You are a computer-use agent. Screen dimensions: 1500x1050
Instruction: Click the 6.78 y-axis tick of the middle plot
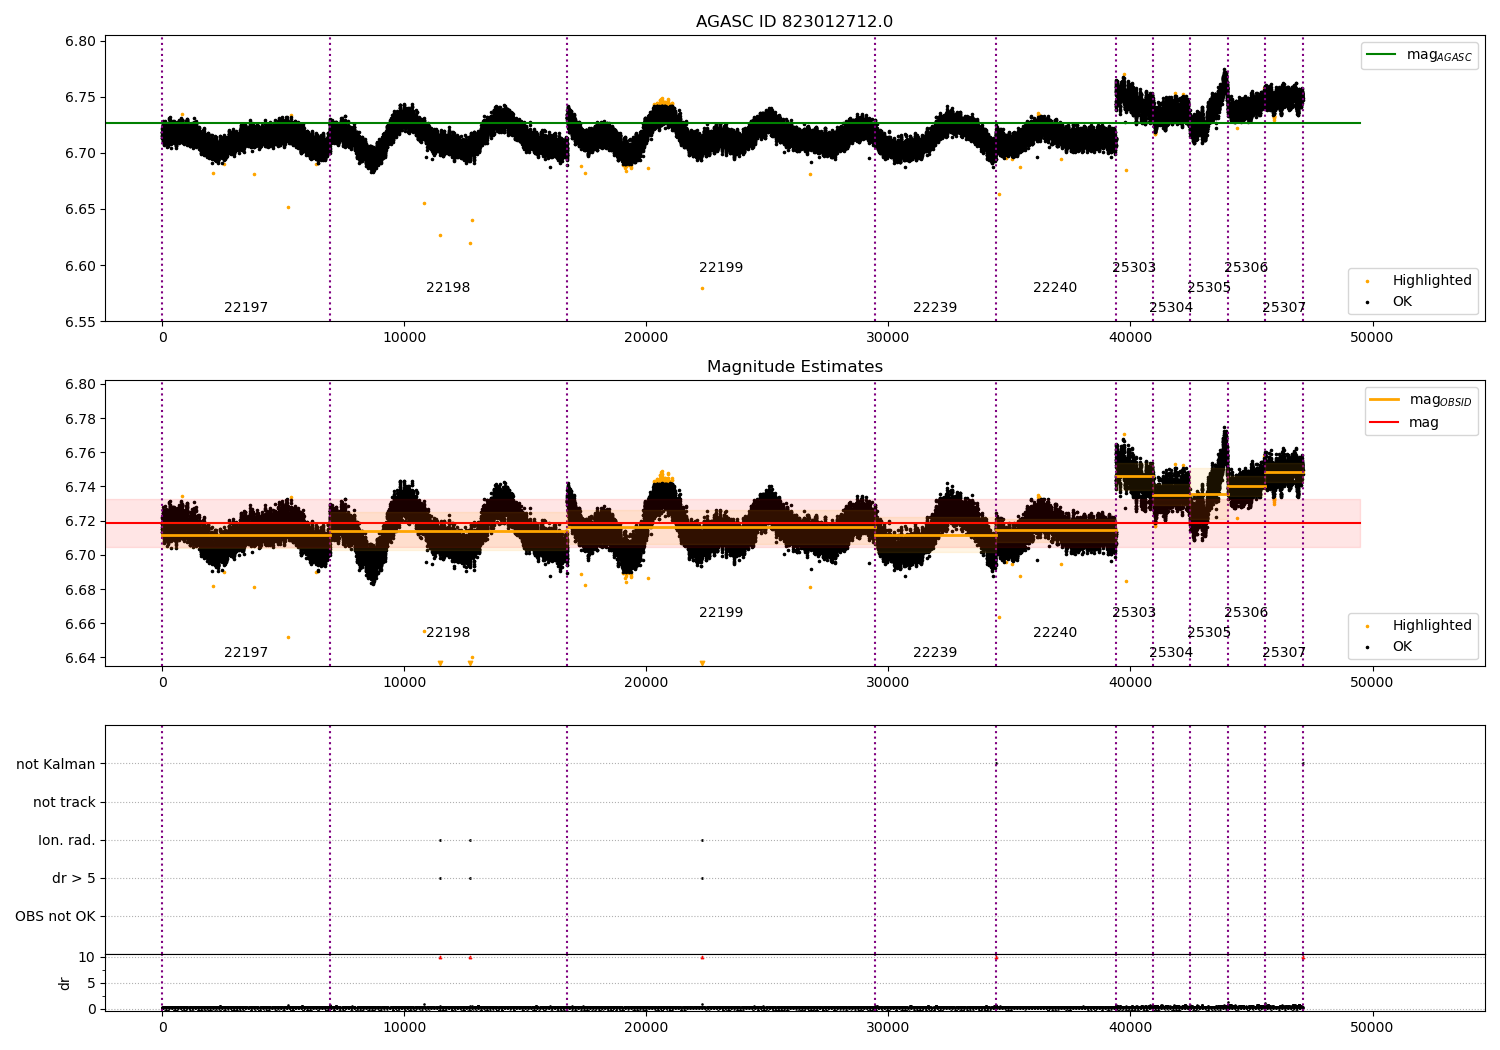pos(80,419)
